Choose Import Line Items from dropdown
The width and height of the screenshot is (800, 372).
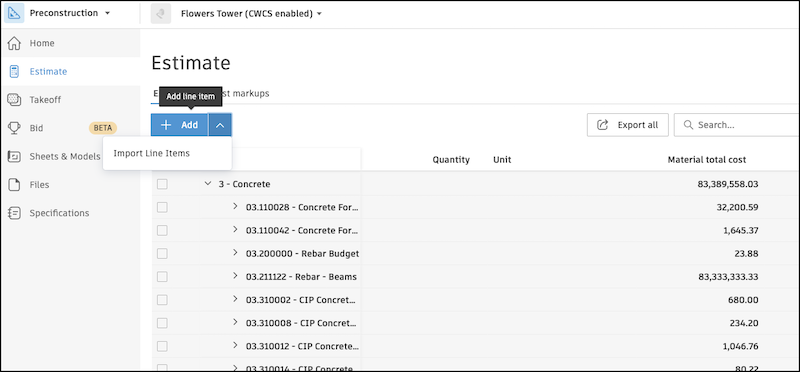(152, 153)
